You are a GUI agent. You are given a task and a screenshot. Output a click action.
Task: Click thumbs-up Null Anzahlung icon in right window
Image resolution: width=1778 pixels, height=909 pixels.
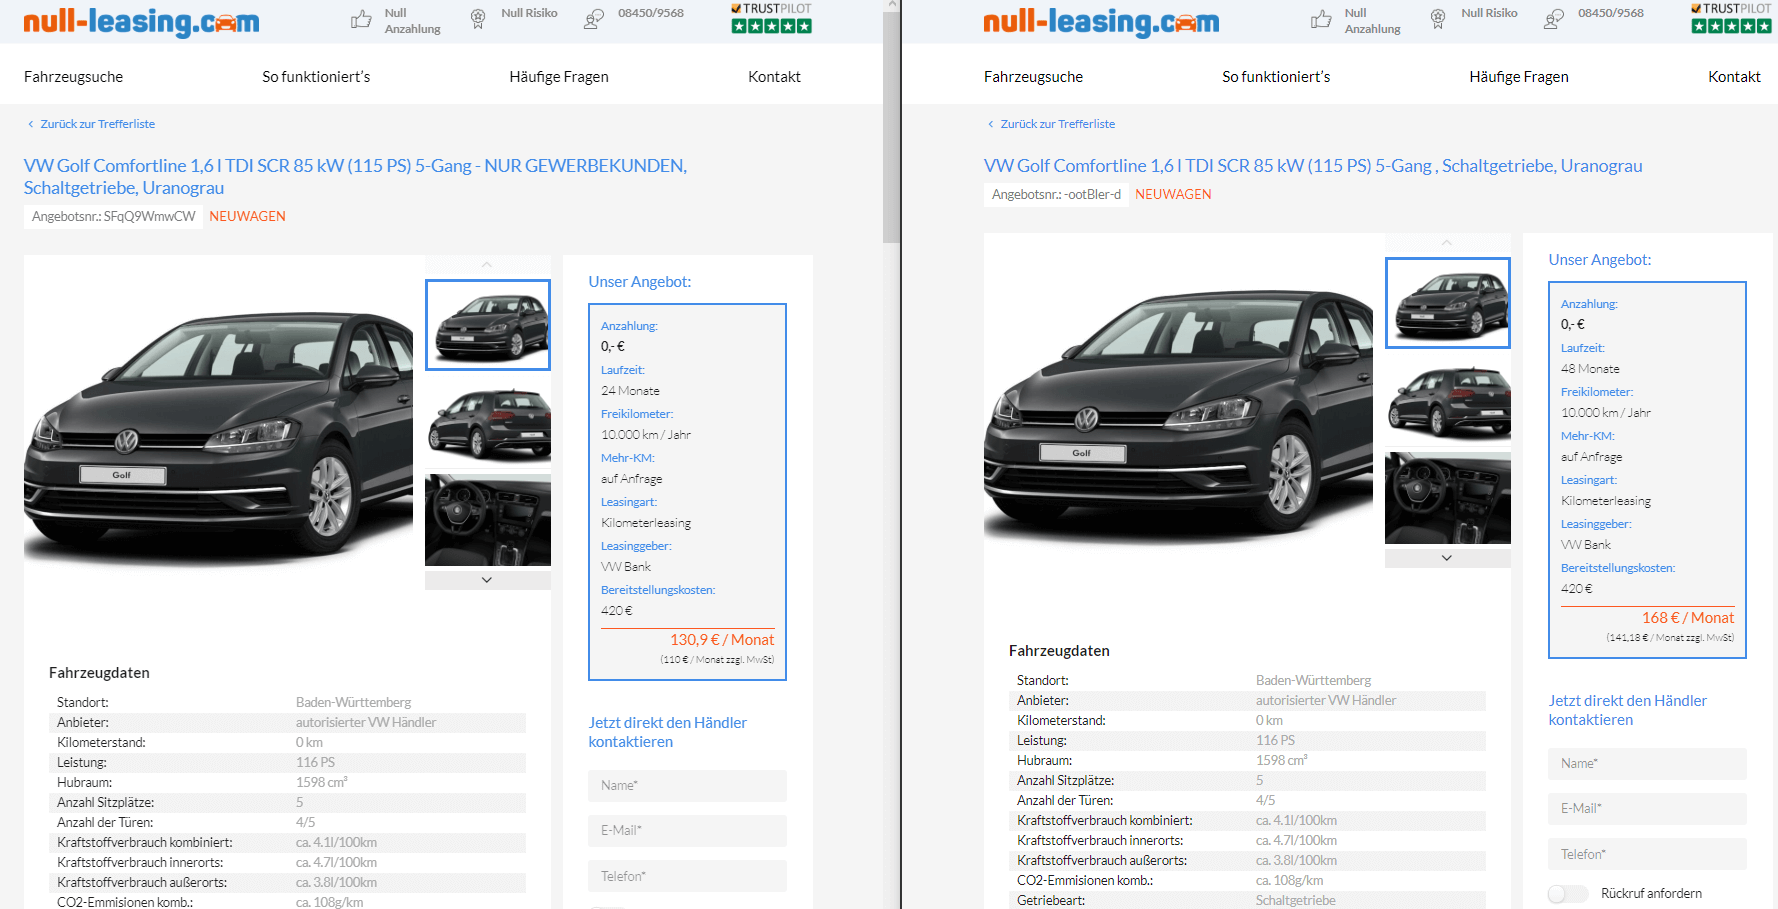(x=1321, y=19)
